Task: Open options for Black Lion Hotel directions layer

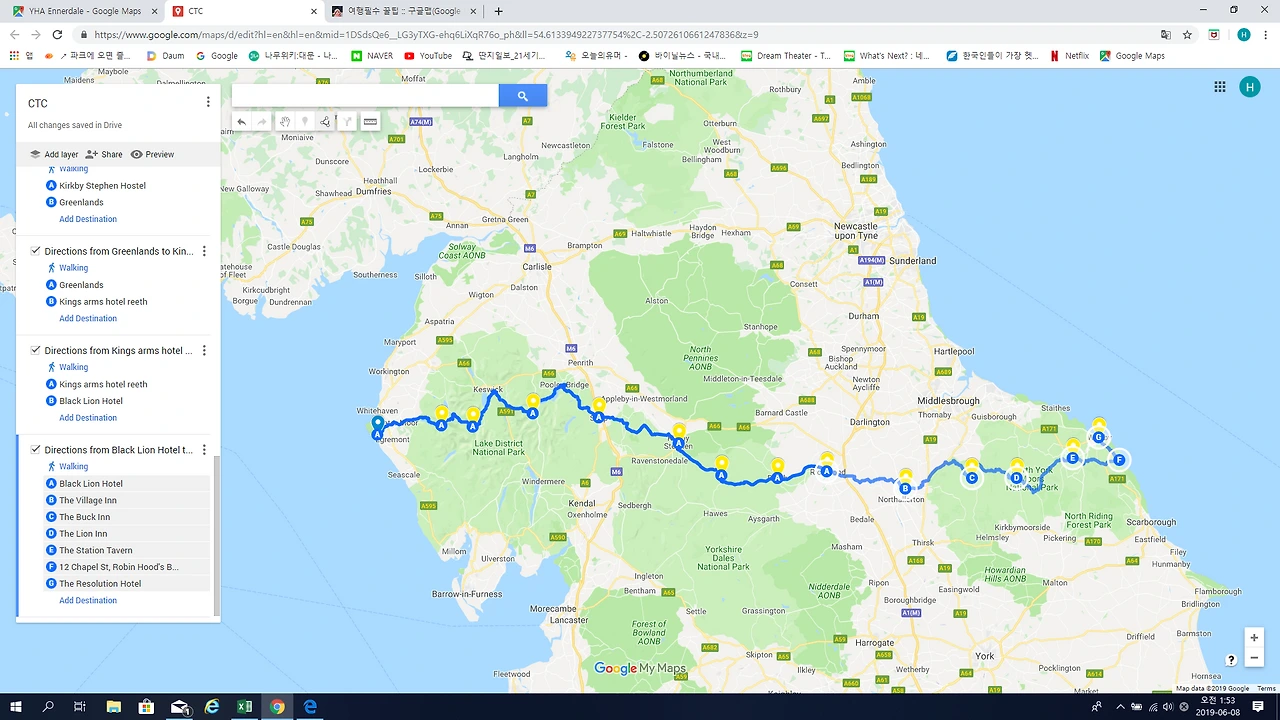Action: point(204,450)
